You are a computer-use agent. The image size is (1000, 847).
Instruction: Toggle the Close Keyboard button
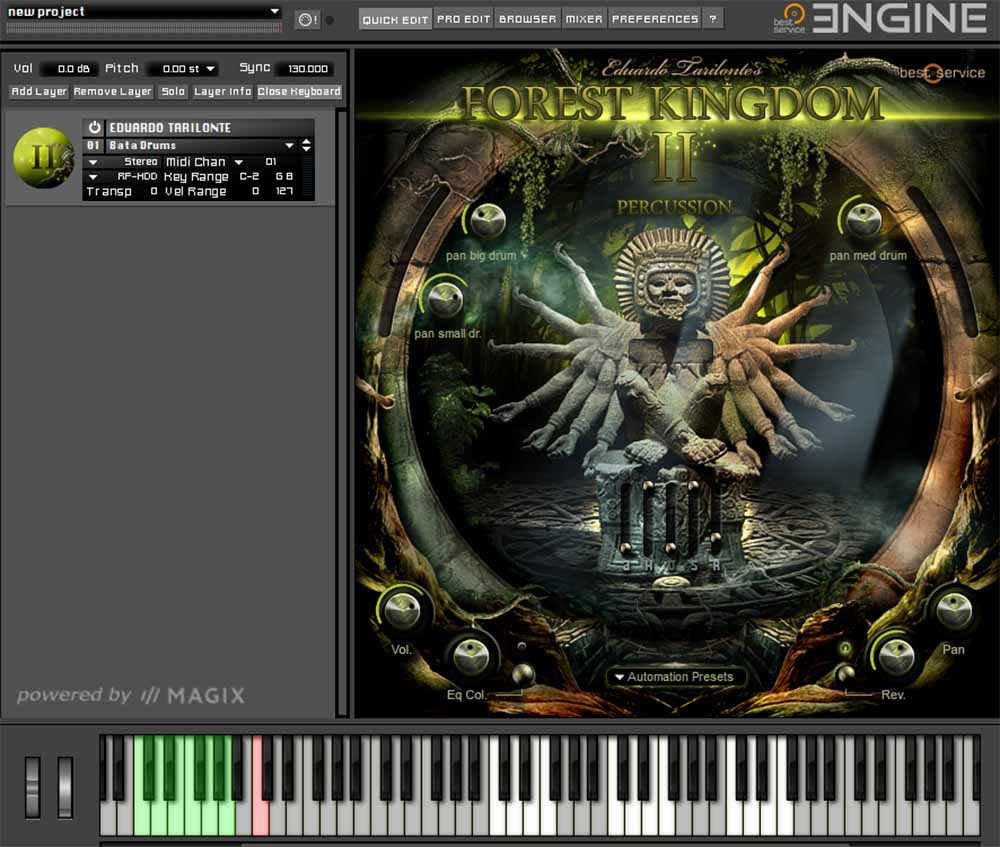(299, 92)
